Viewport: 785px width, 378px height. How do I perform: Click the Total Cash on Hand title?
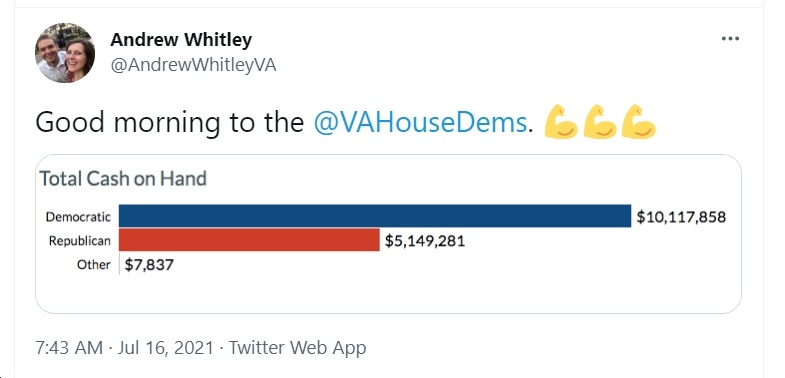(123, 179)
